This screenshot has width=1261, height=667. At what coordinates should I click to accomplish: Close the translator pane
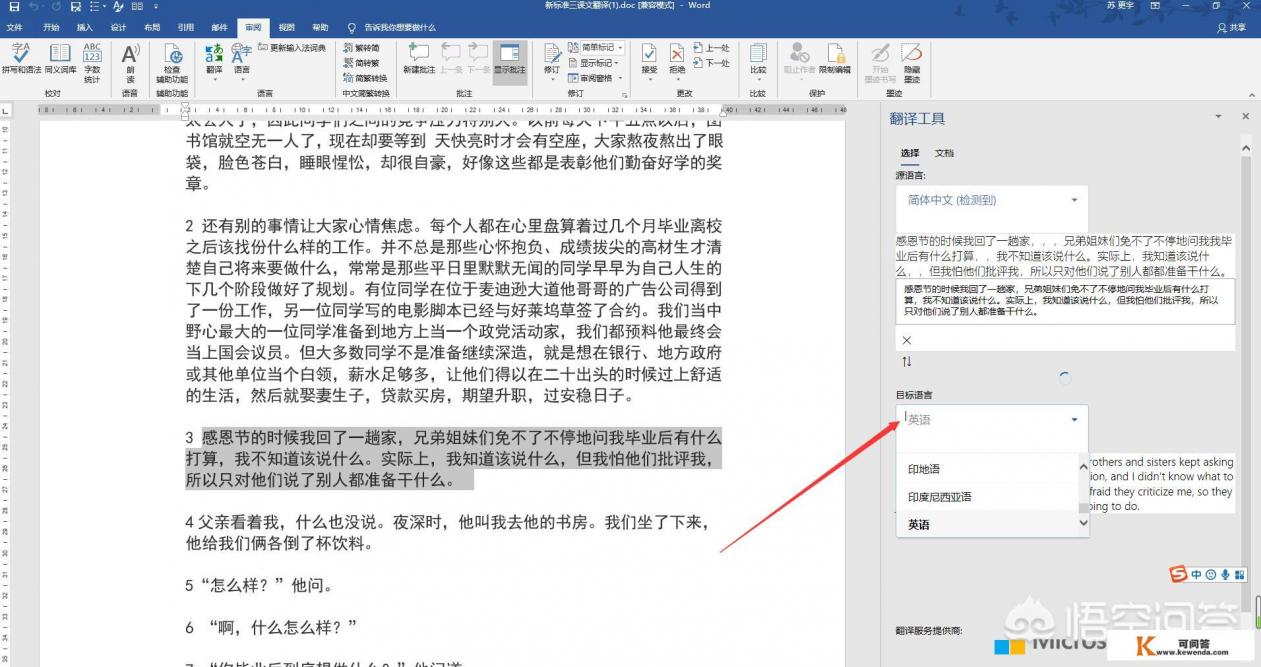coord(1245,117)
